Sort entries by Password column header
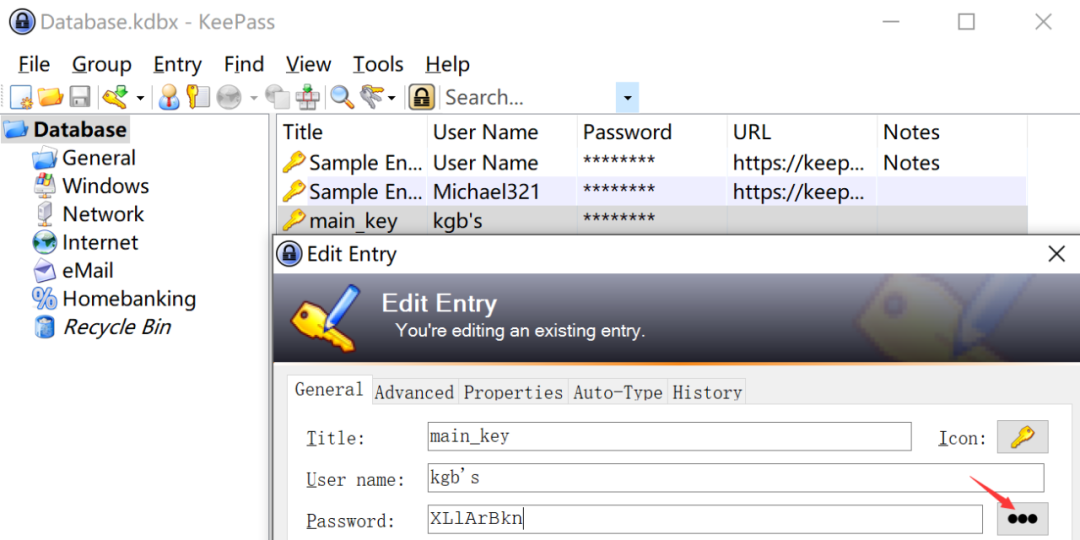 click(652, 132)
